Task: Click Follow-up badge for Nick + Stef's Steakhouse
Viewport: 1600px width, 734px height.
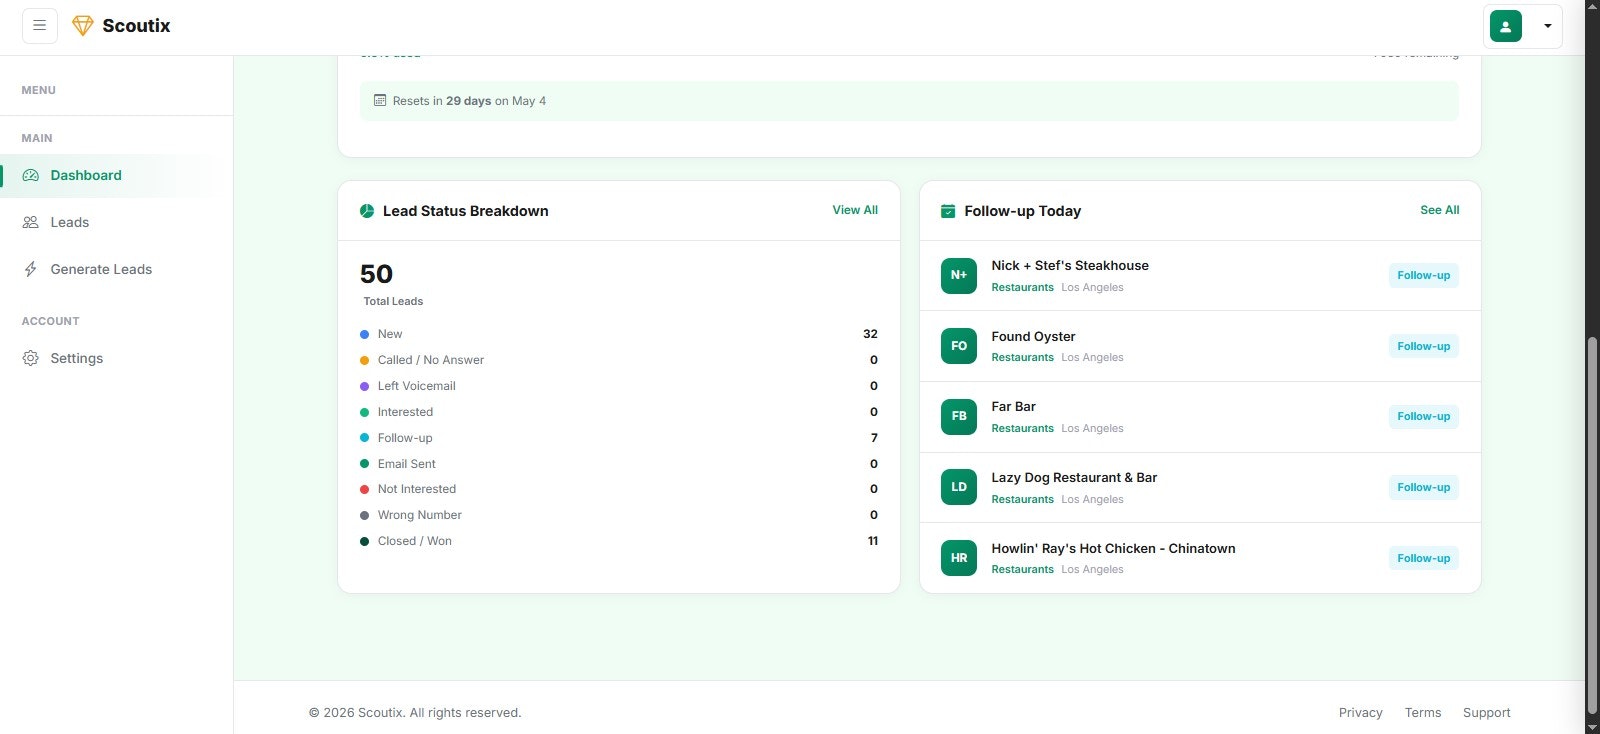Action: [1424, 275]
